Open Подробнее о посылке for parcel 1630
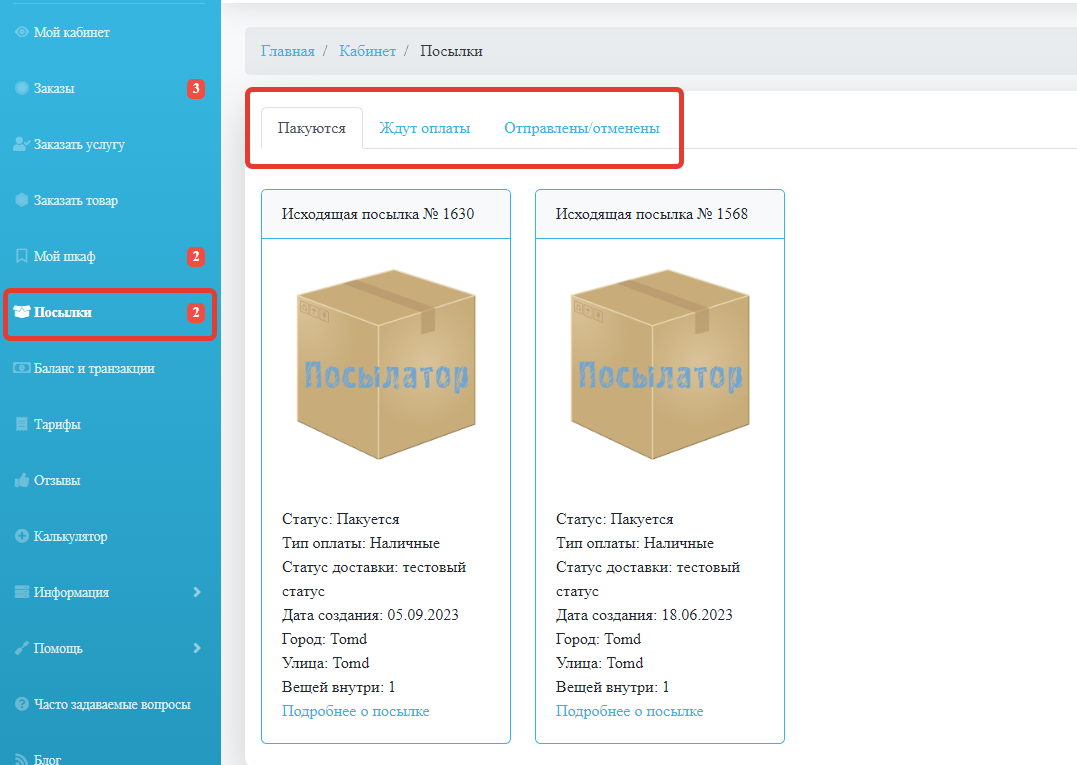Screen dimensions: 1077x765 click(355, 710)
